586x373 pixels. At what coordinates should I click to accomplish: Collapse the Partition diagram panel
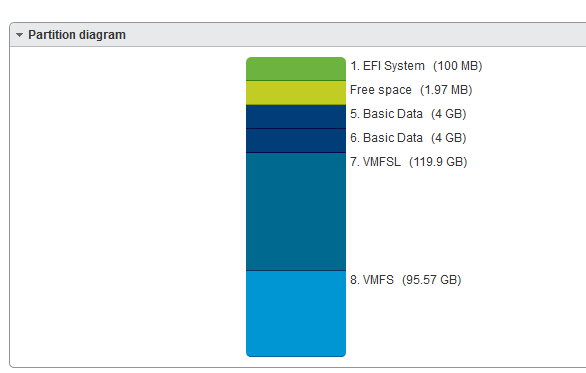point(19,35)
